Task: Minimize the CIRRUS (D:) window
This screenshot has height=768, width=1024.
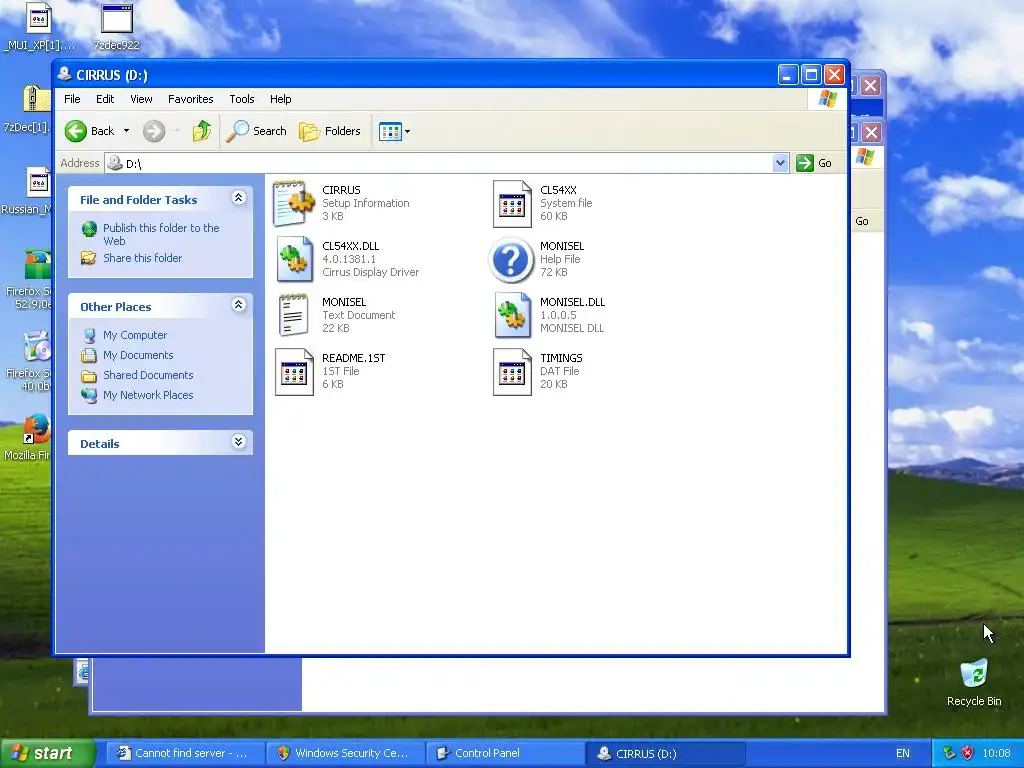Action: [x=788, y=75]
